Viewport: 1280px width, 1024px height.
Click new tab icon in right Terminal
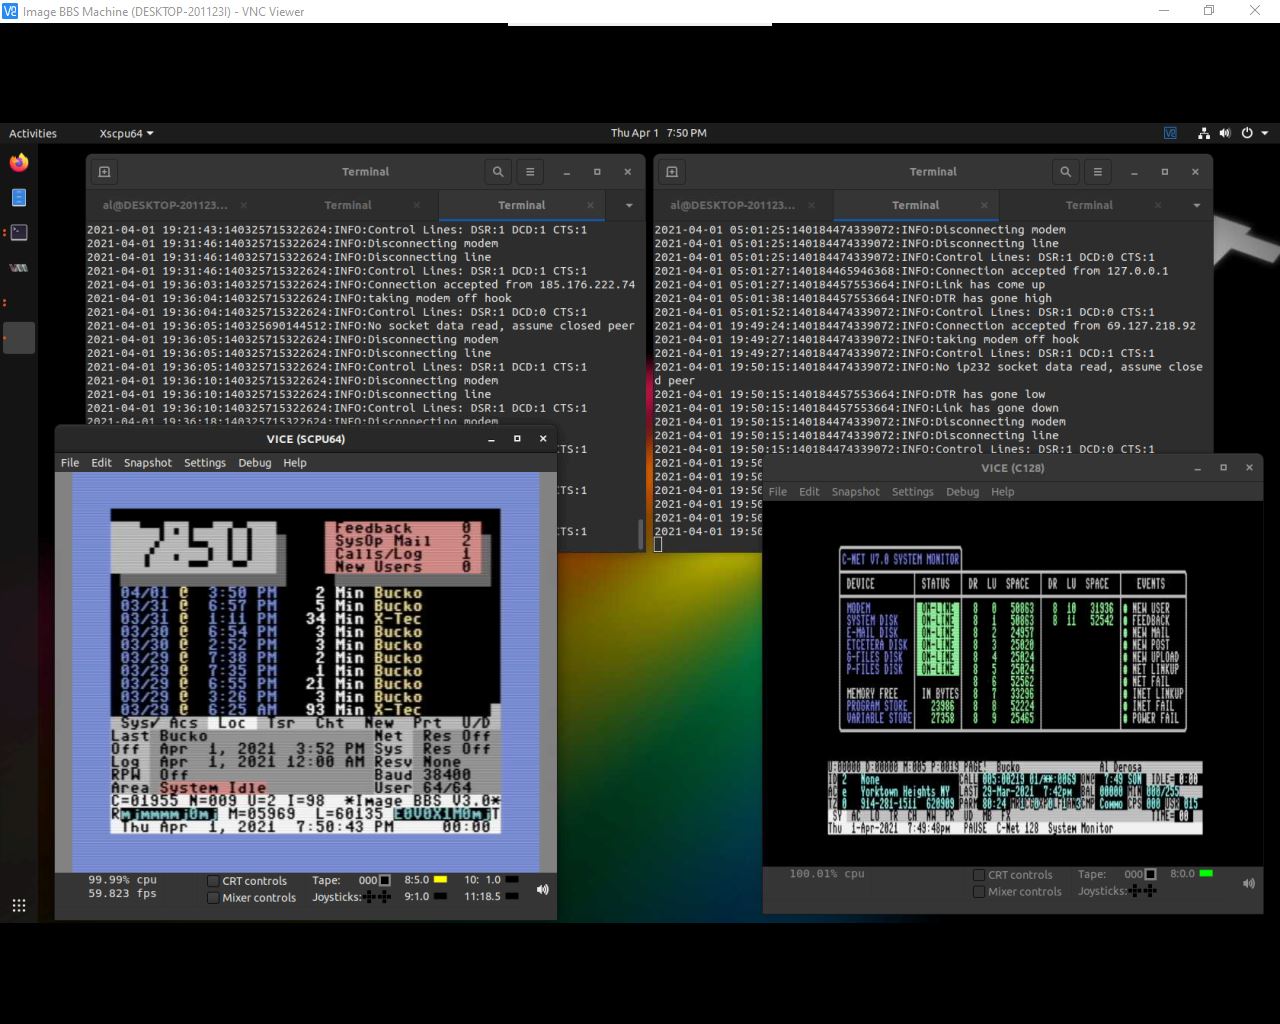coord(672,172)
